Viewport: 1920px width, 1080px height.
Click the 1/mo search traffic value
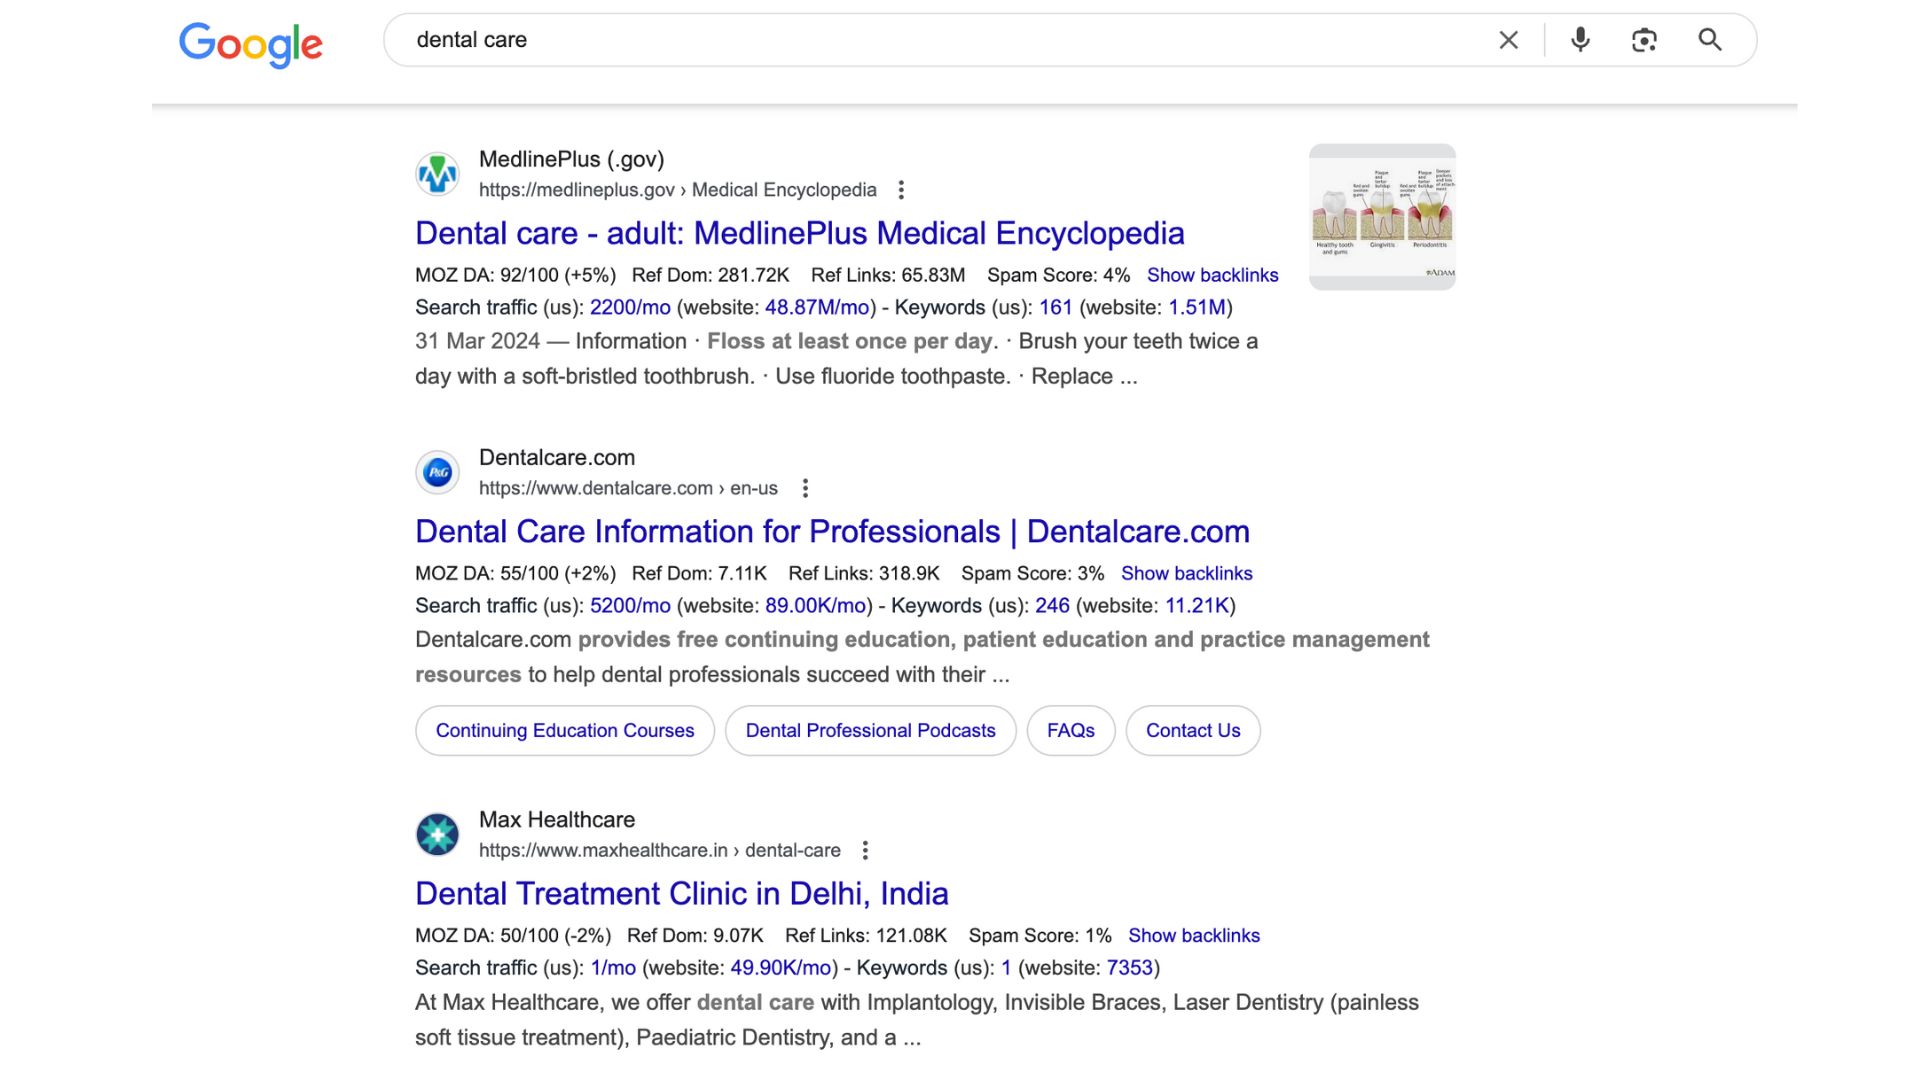coord(613,967)
